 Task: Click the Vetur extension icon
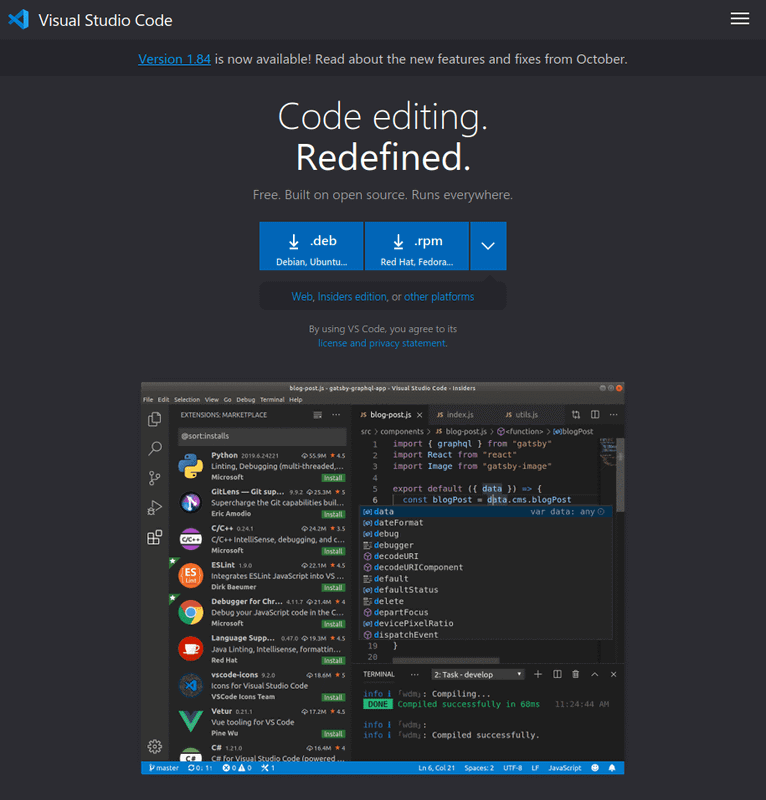coord(191,721)
